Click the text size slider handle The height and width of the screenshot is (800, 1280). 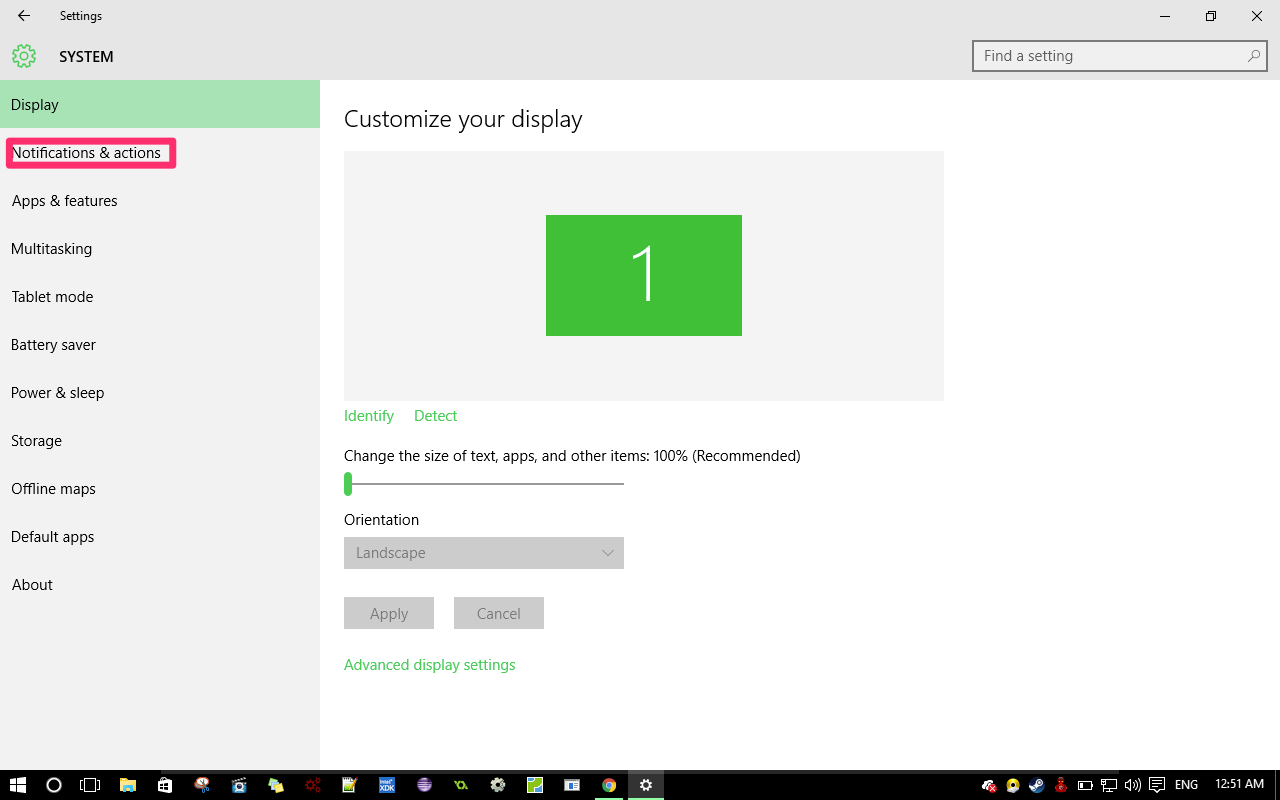349,483
